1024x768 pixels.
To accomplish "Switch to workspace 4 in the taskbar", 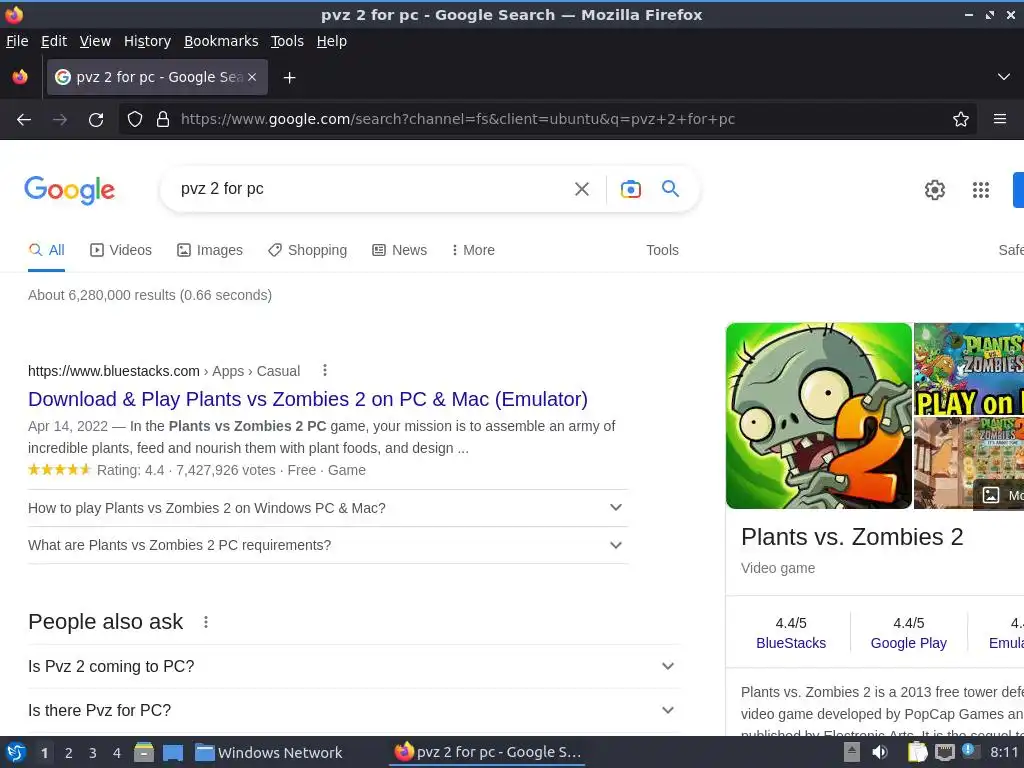I will point(117,753).
